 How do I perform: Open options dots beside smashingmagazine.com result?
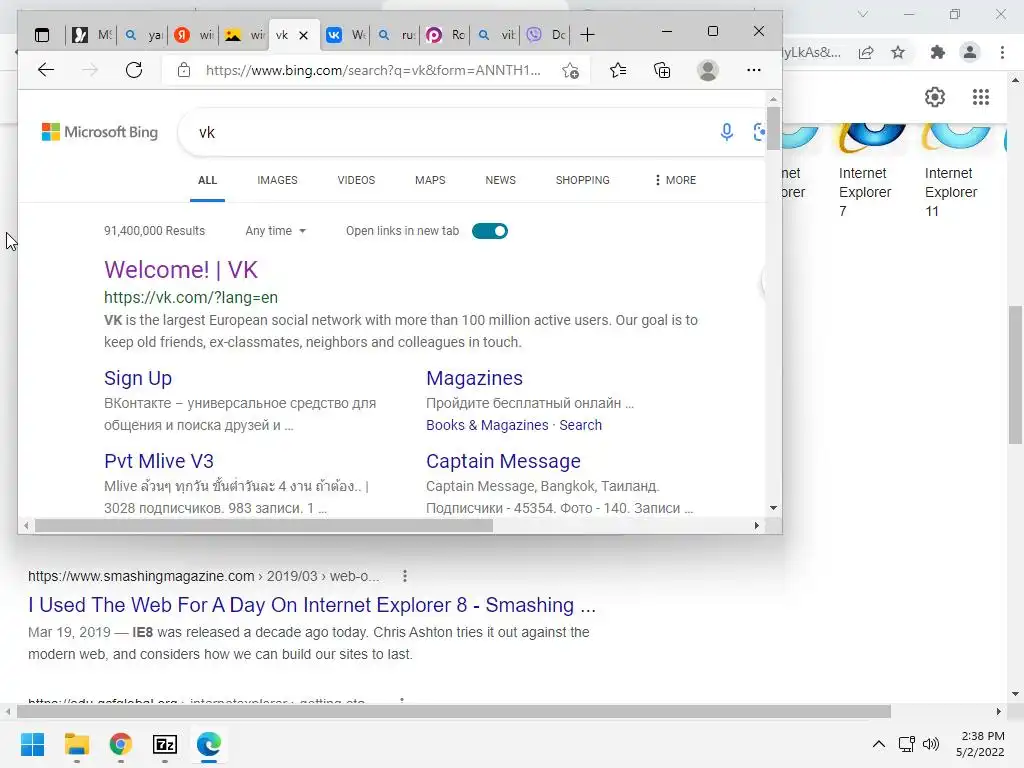pyautogui.click(x=405, y=576)
